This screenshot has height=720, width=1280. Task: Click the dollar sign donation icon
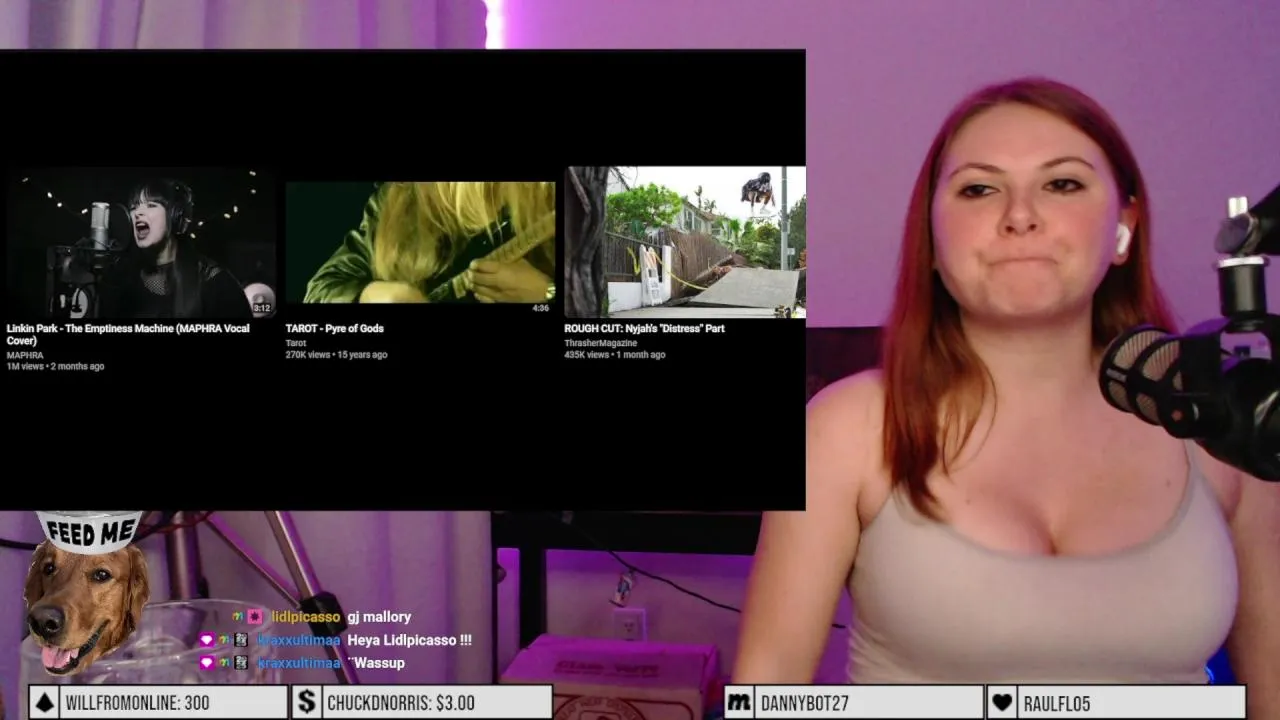click(x=306, y=703)
